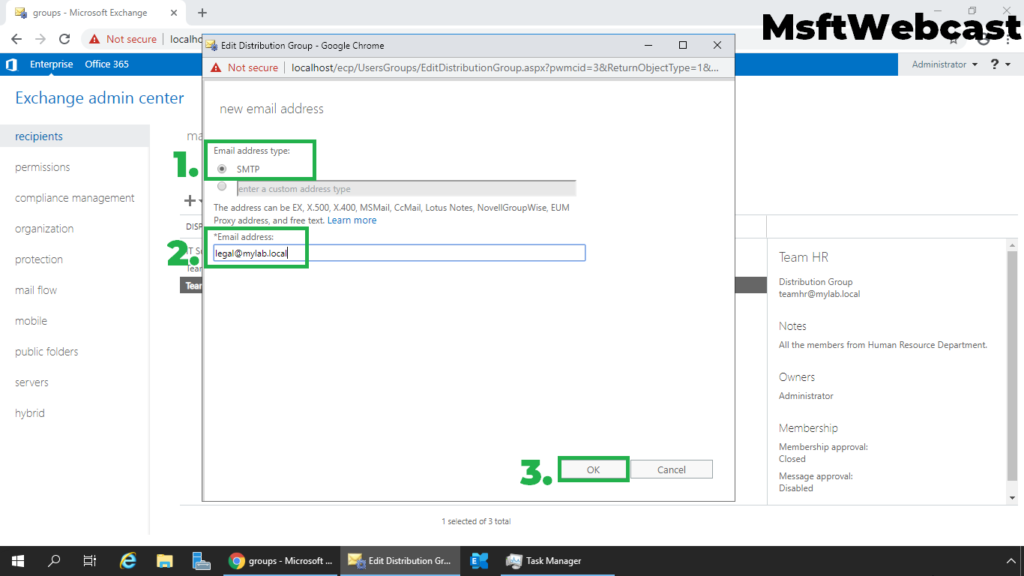Go to compliance management

click(x=74, y=198)
